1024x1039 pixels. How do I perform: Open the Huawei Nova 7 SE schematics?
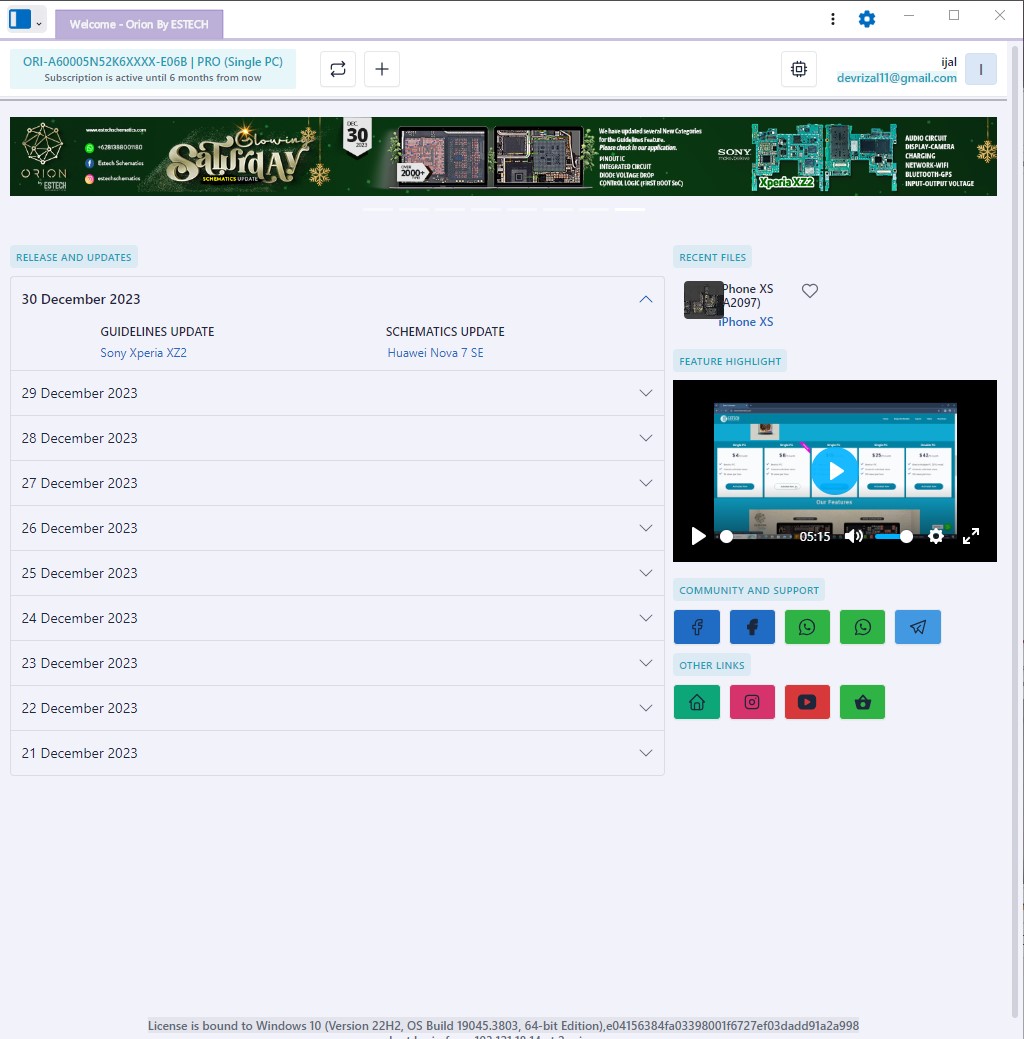tap(436, 352)
